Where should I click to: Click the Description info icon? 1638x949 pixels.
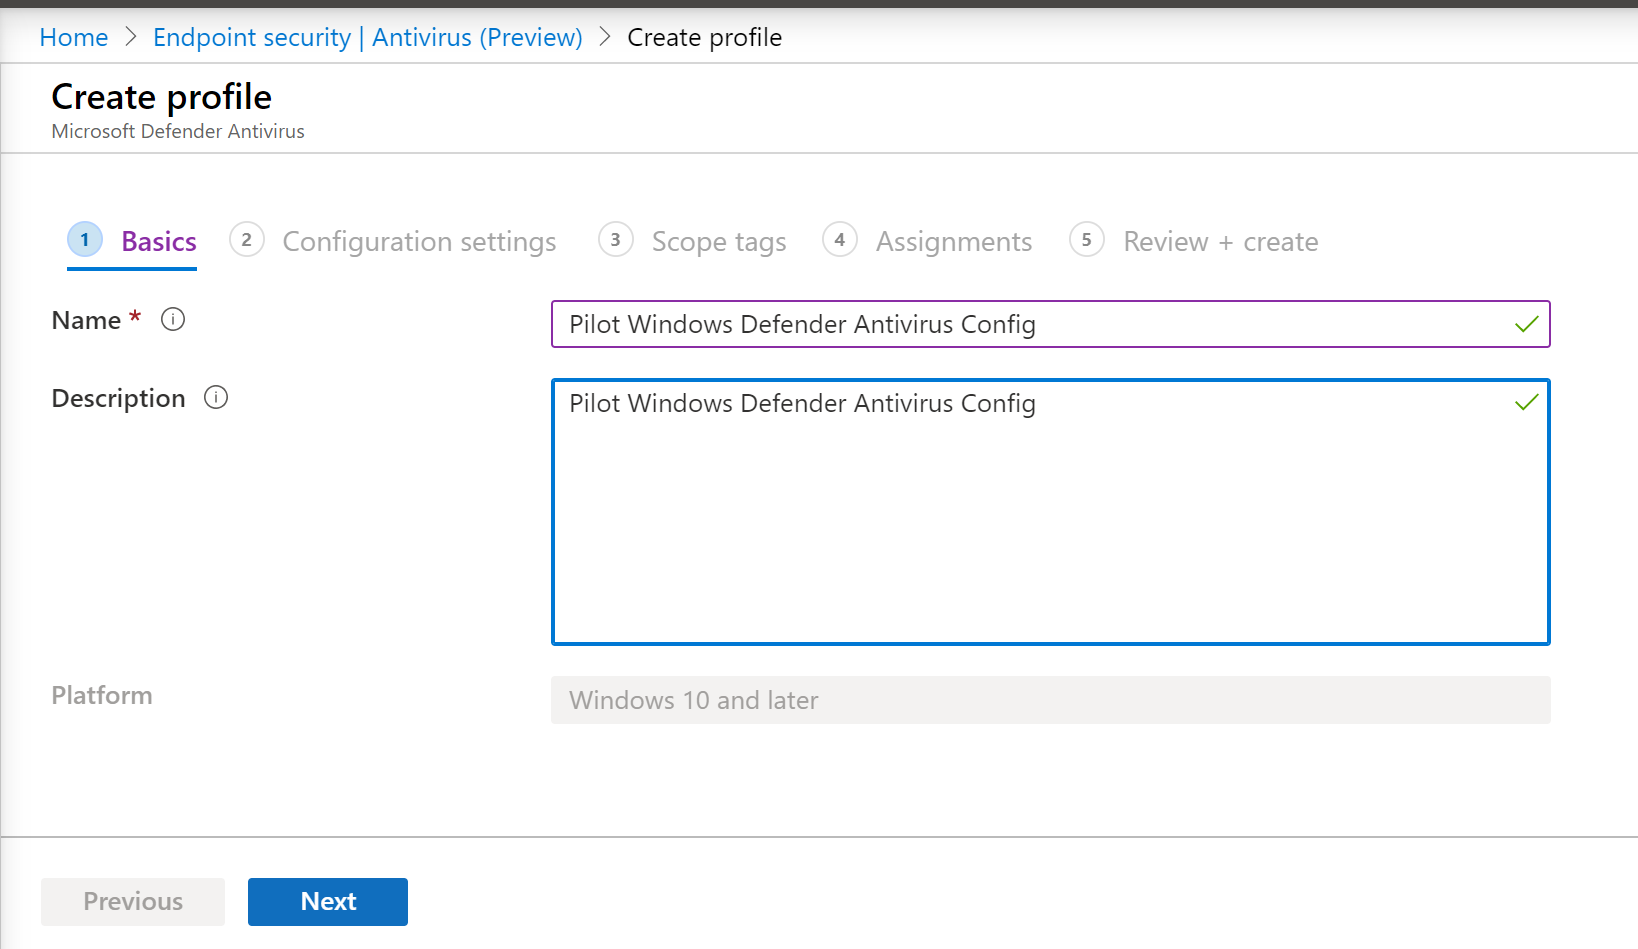216,398
